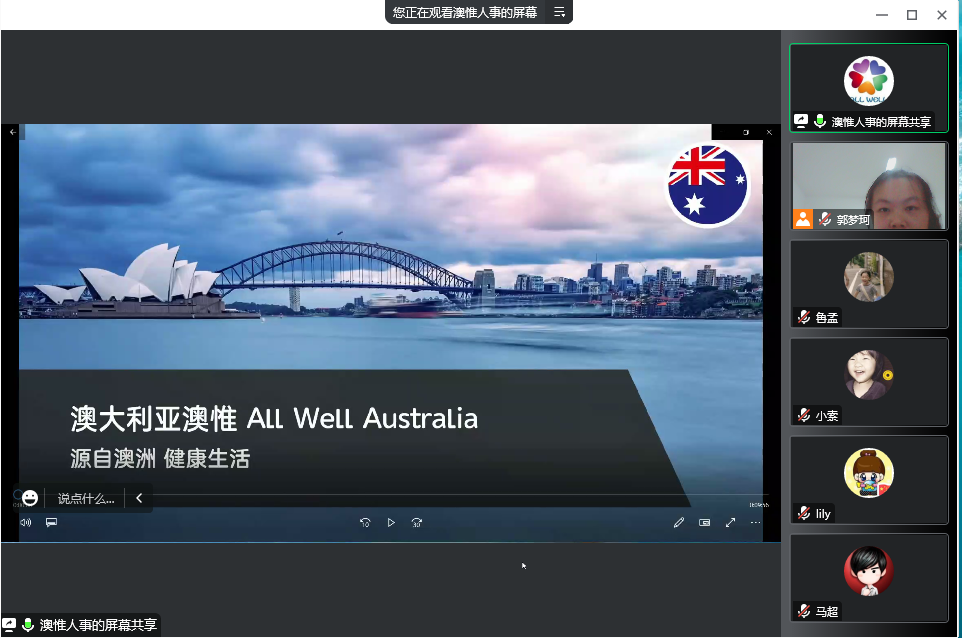This screenshot has height=638, width=962.
Task: Click the pencil edit icon in player
Action: click(x=679, y=522)
